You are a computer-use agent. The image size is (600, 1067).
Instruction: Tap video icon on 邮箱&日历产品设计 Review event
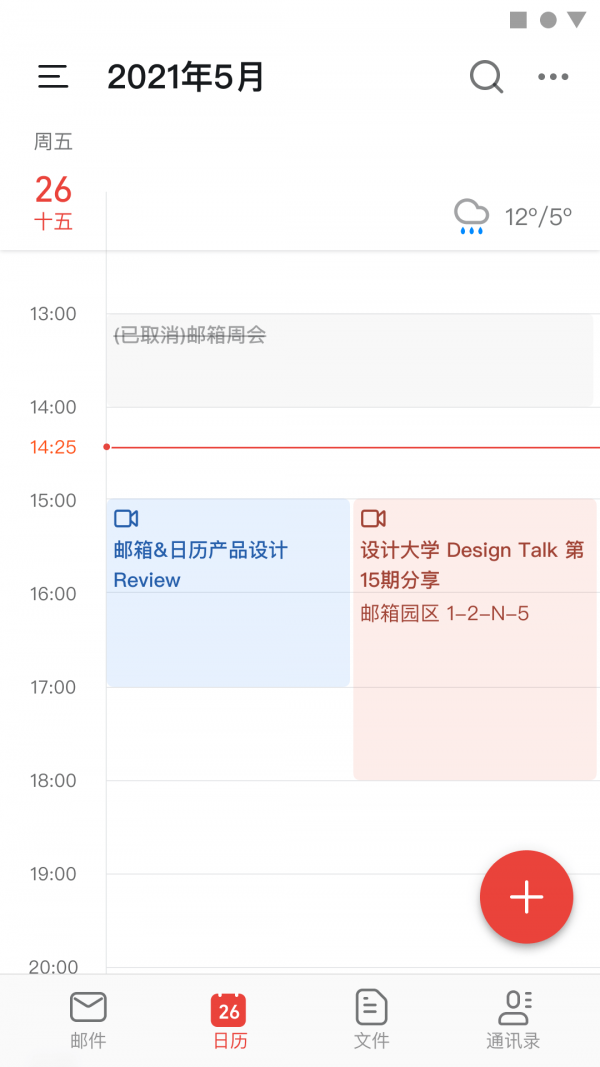[x=126, y=518]
